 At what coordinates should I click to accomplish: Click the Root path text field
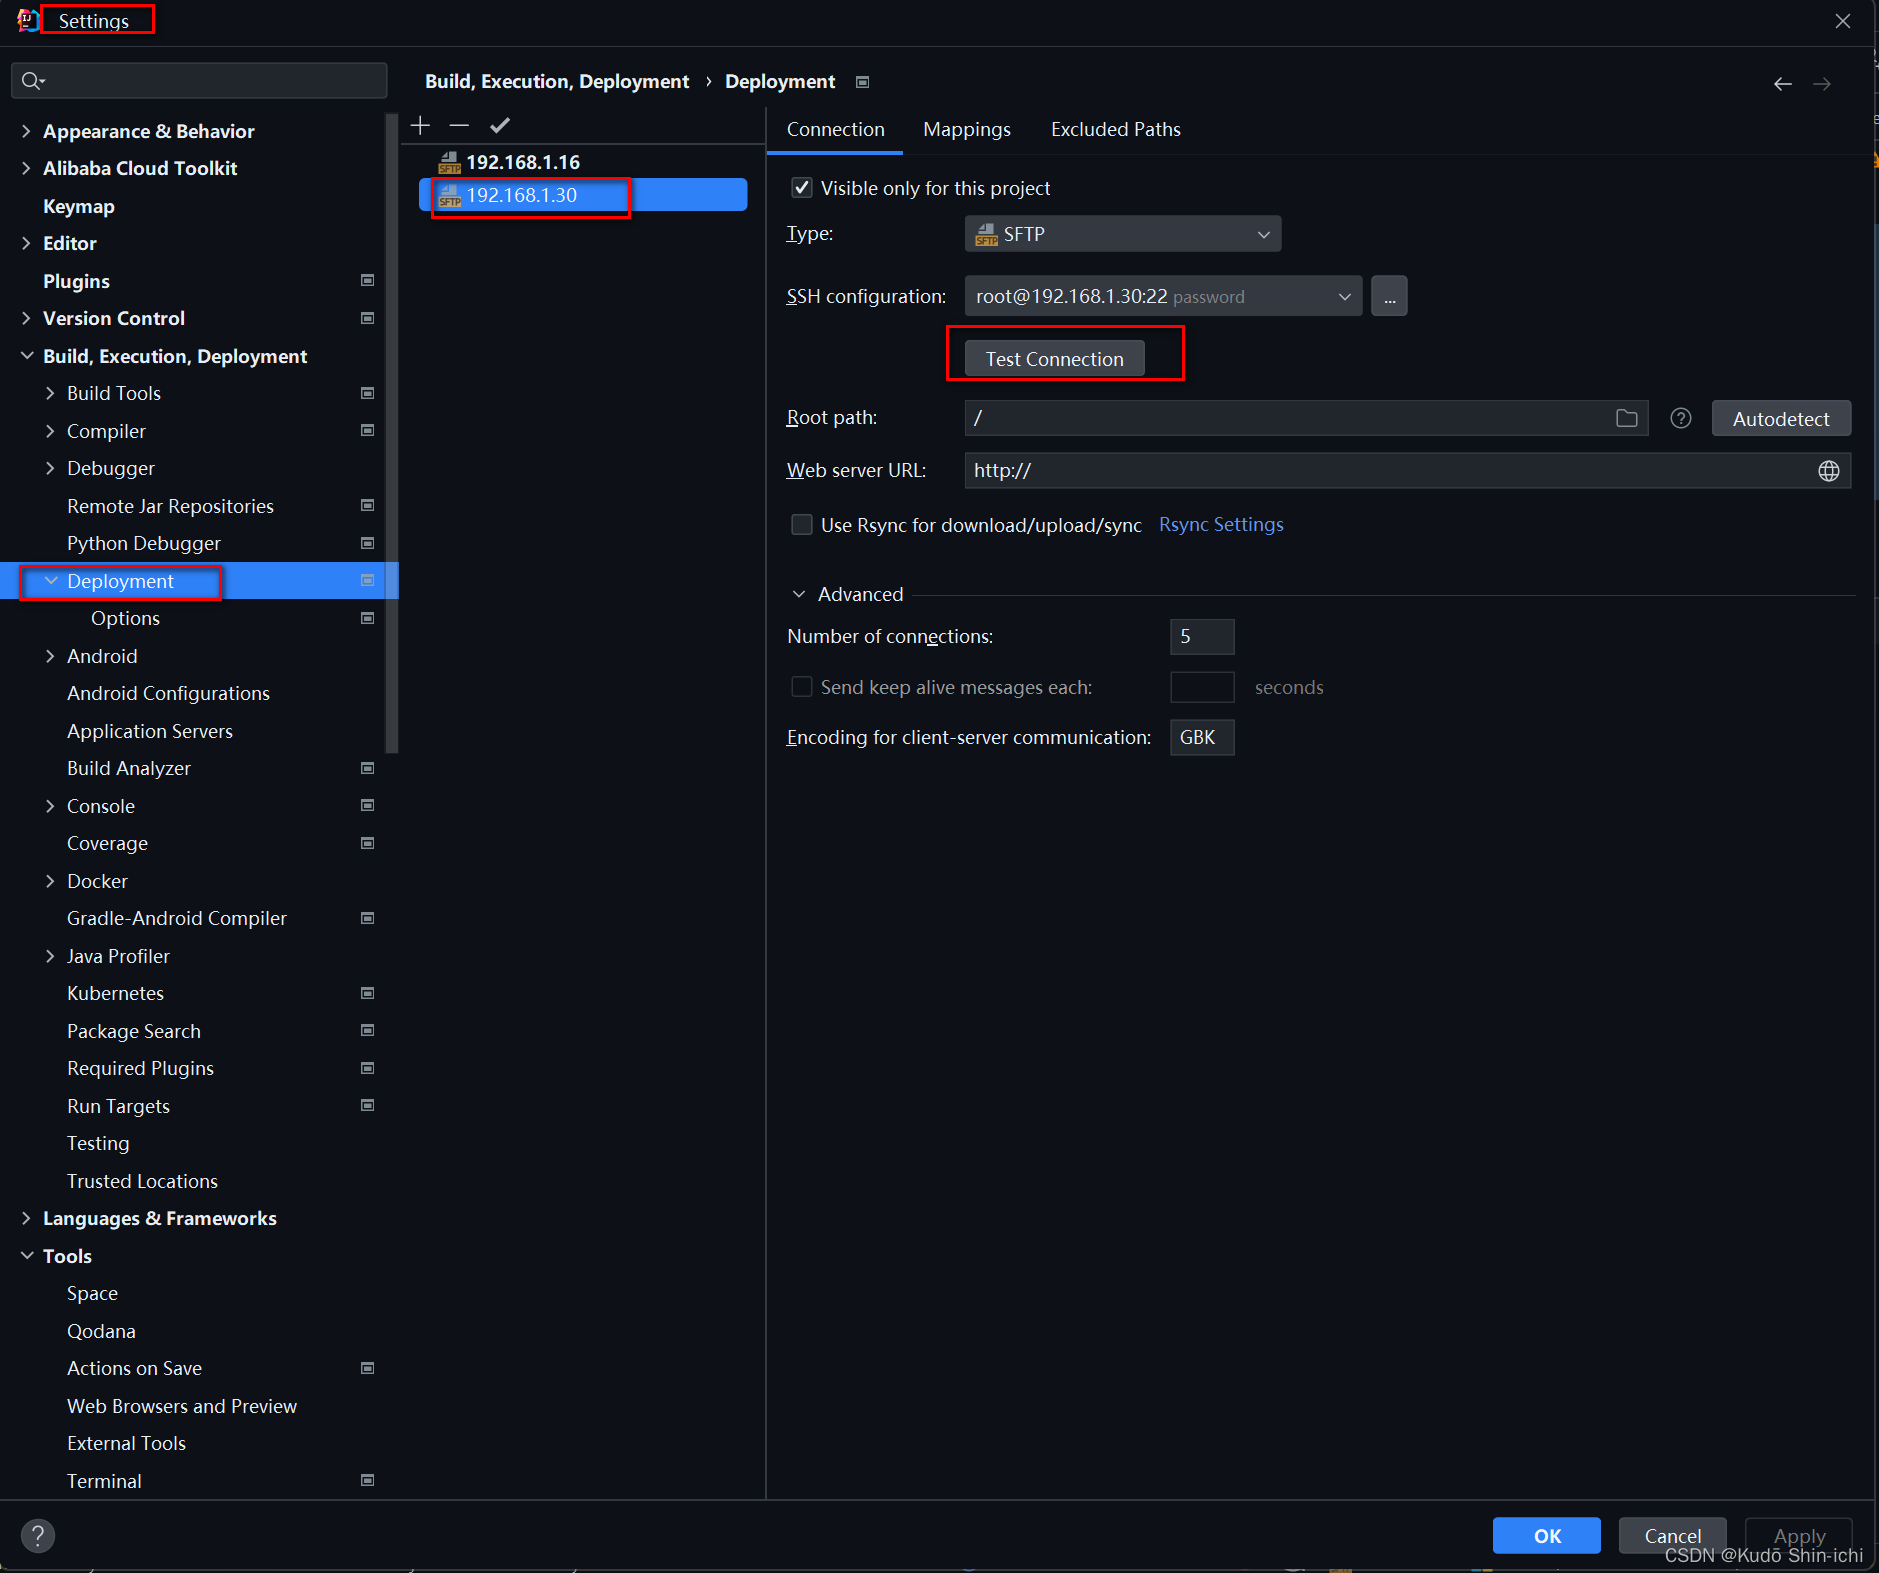(1306, 418)
